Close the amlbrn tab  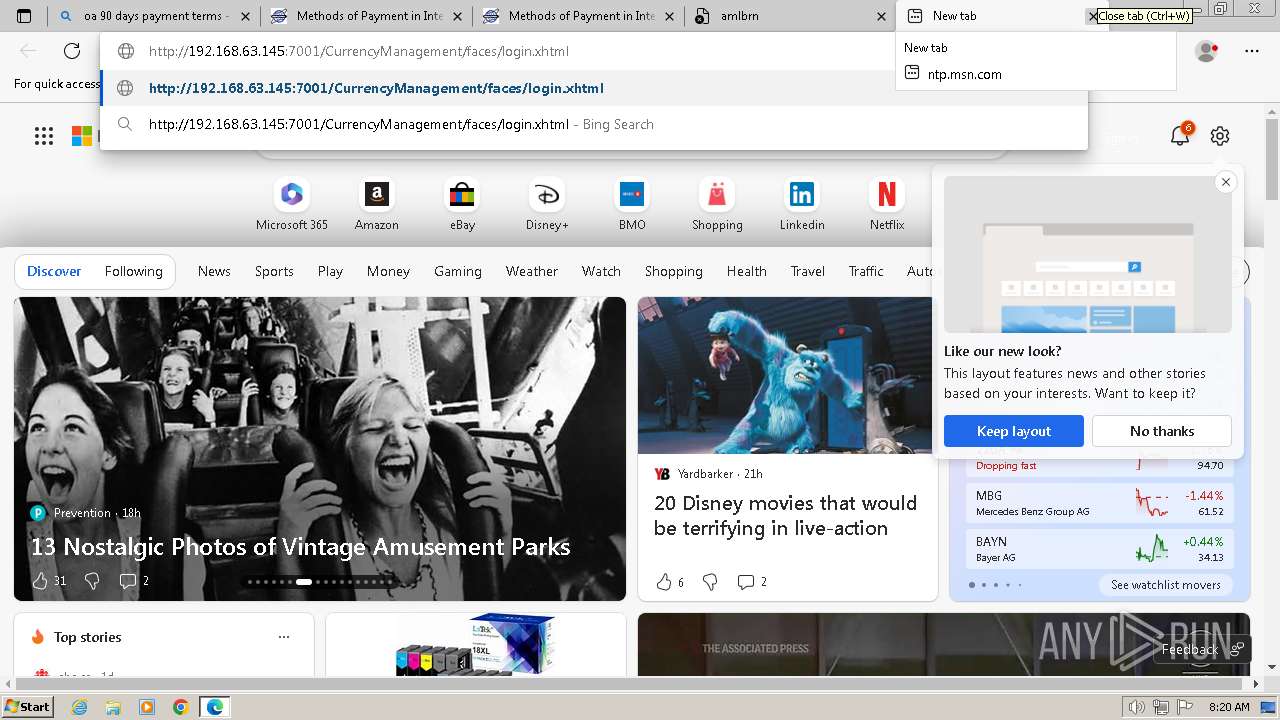coord(881,16)
